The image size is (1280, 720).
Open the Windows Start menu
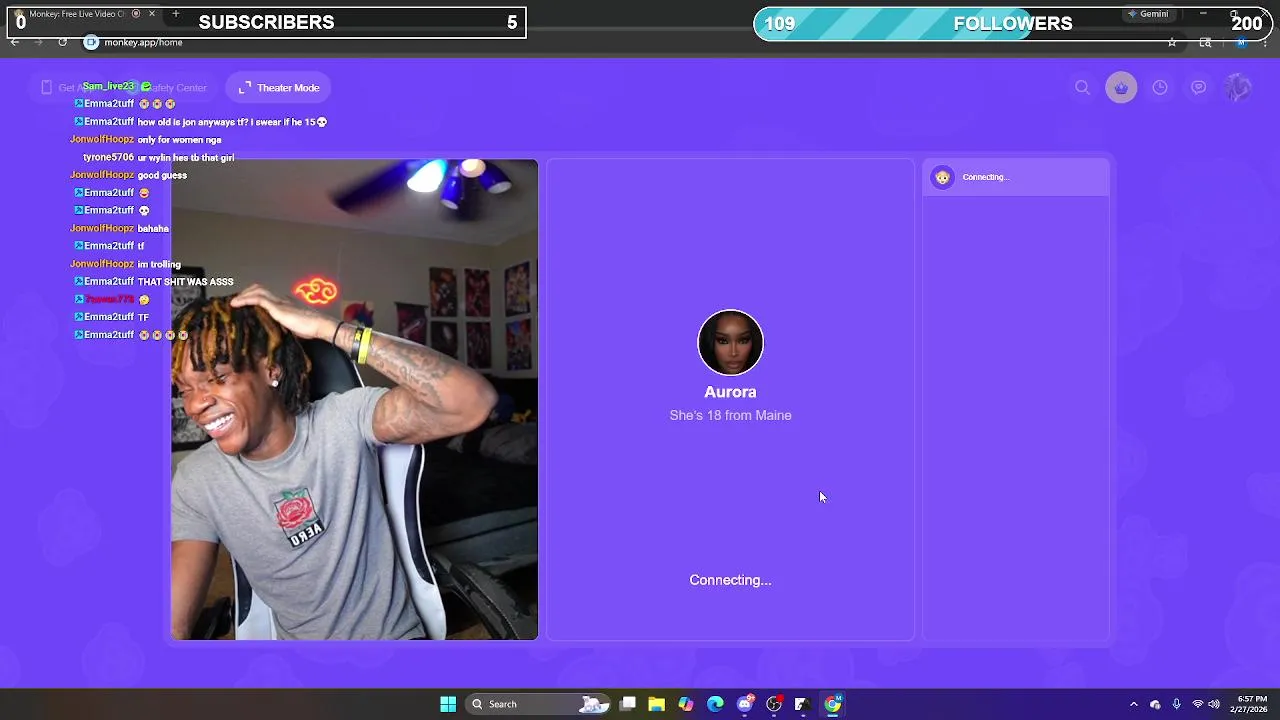pyautogui.click(x=448, y=704)
